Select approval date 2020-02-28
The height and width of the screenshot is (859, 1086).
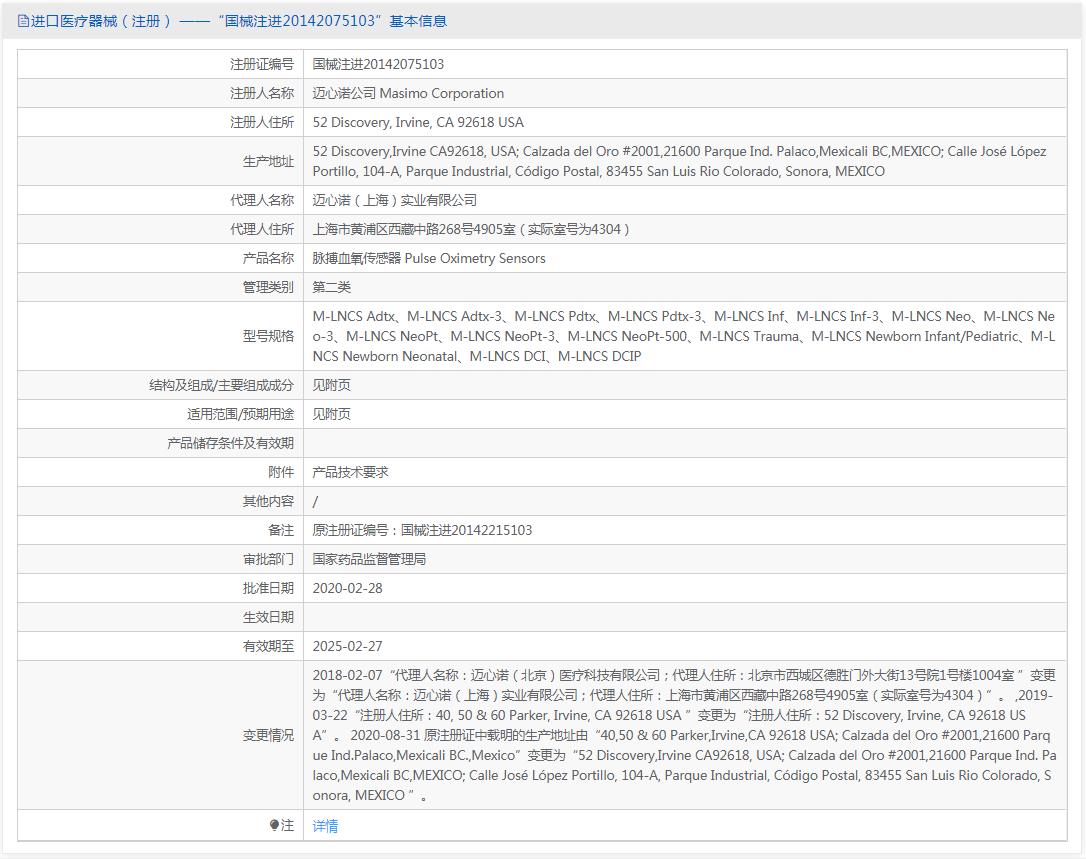[348, 589]
